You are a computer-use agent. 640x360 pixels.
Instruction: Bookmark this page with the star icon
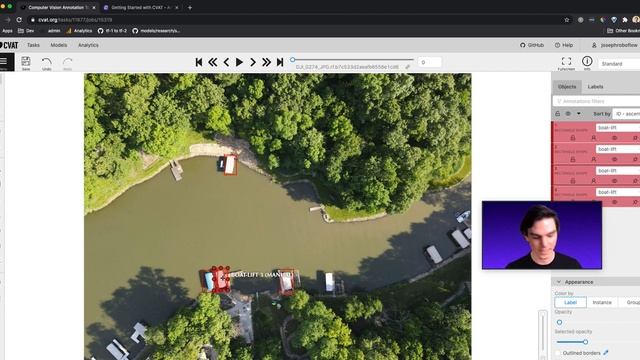(567, 20)
